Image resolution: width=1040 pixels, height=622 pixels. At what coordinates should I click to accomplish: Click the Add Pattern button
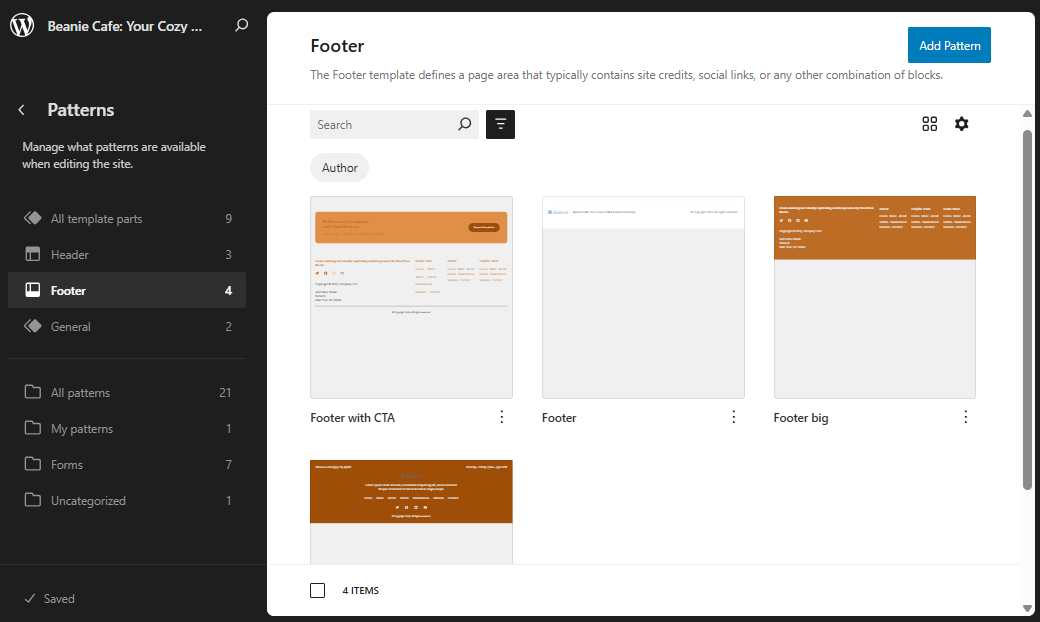(948, 45)
